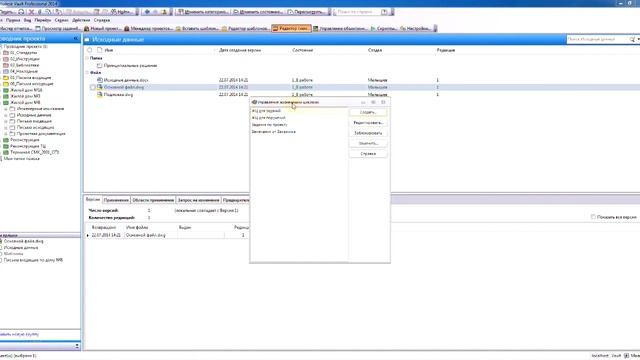Click Основной файл.dwg in versions table
Image resolution: width=640 pixels, height=360 pixels.
[146, 235]
